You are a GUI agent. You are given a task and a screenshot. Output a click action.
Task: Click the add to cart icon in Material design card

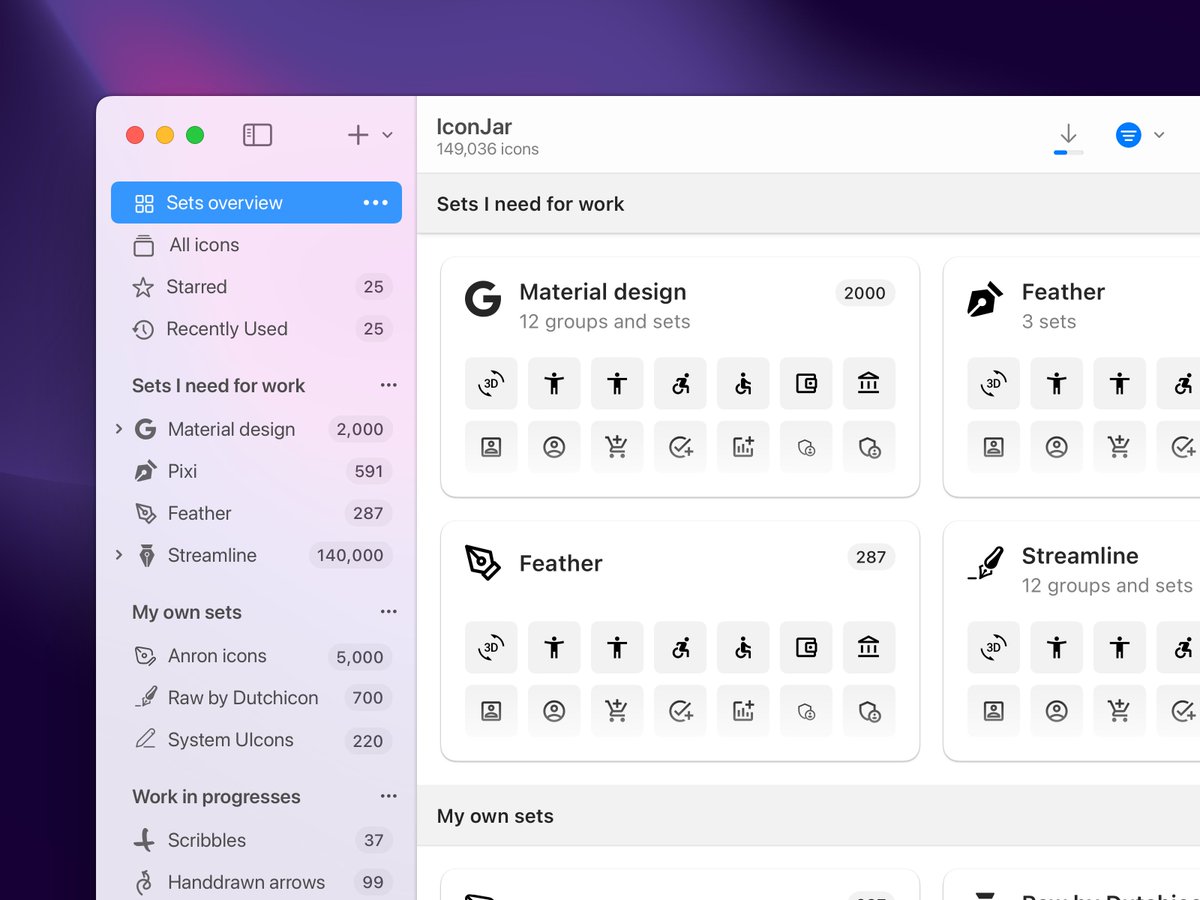click(x=617, y=447)
